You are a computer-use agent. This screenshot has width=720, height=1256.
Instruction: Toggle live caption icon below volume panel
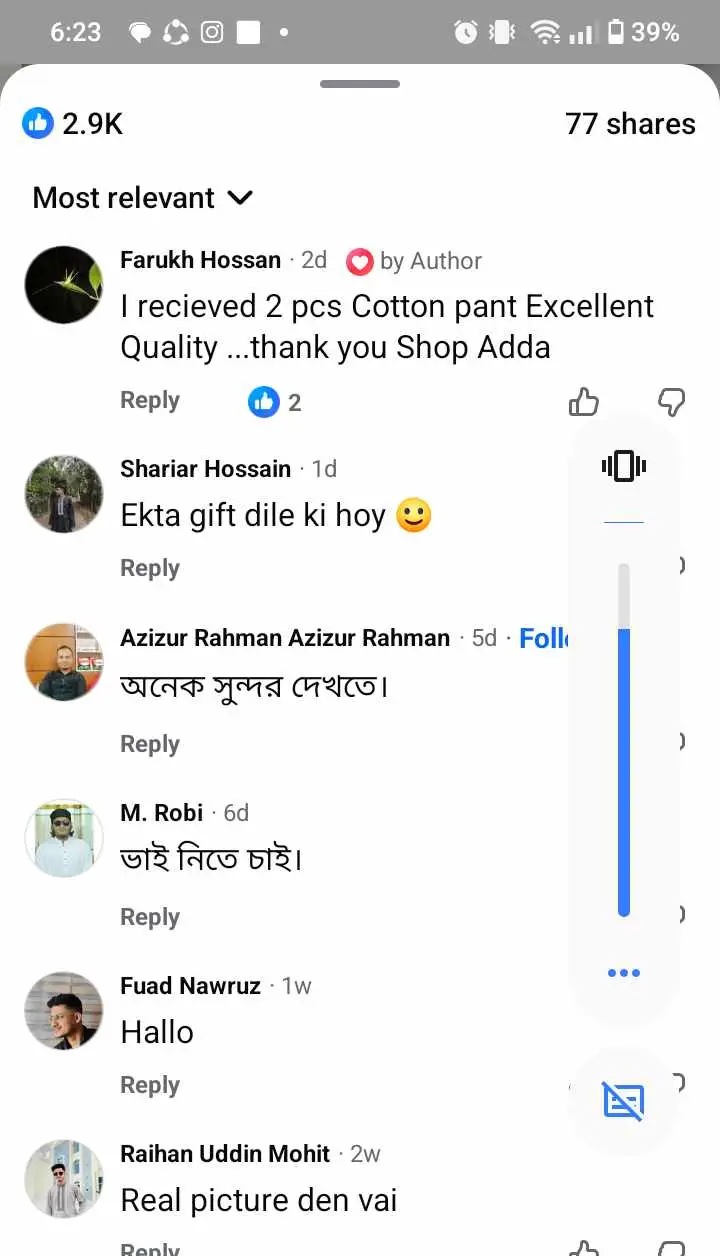(624, 1101)
